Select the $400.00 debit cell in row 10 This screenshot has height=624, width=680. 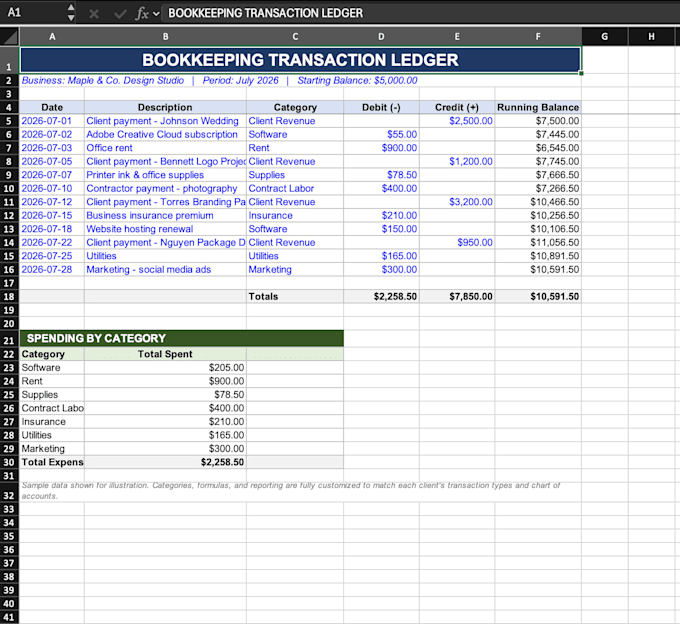pos(381,188)
